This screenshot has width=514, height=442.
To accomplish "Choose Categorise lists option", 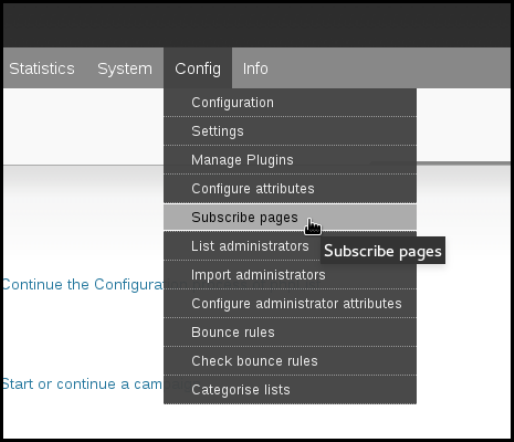I will click(290, 390).
